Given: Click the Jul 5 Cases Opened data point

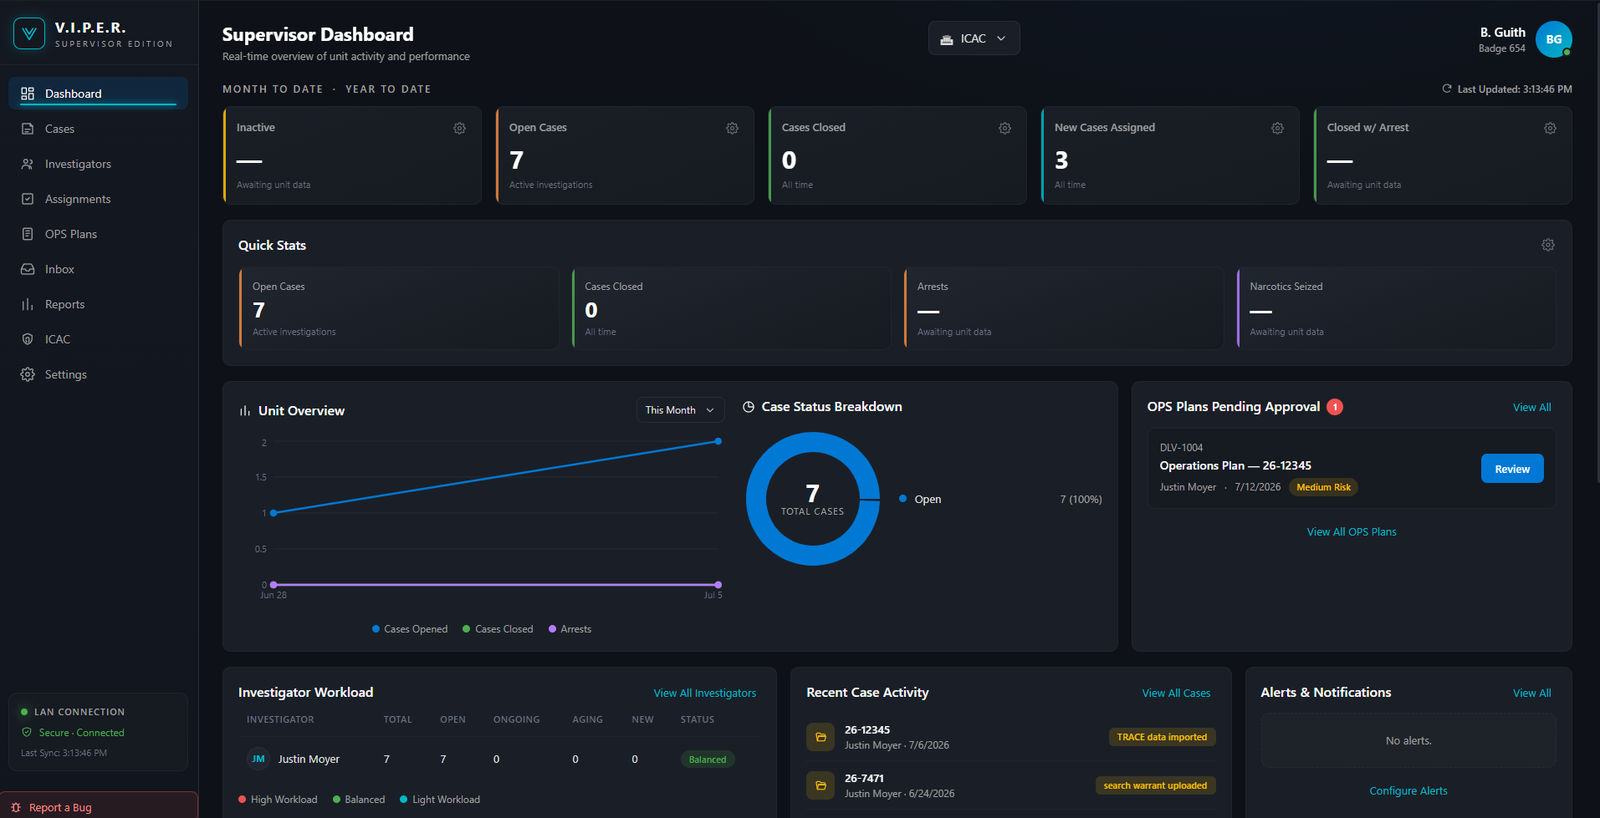Looking at the screenshot, I should pos(718,441).
